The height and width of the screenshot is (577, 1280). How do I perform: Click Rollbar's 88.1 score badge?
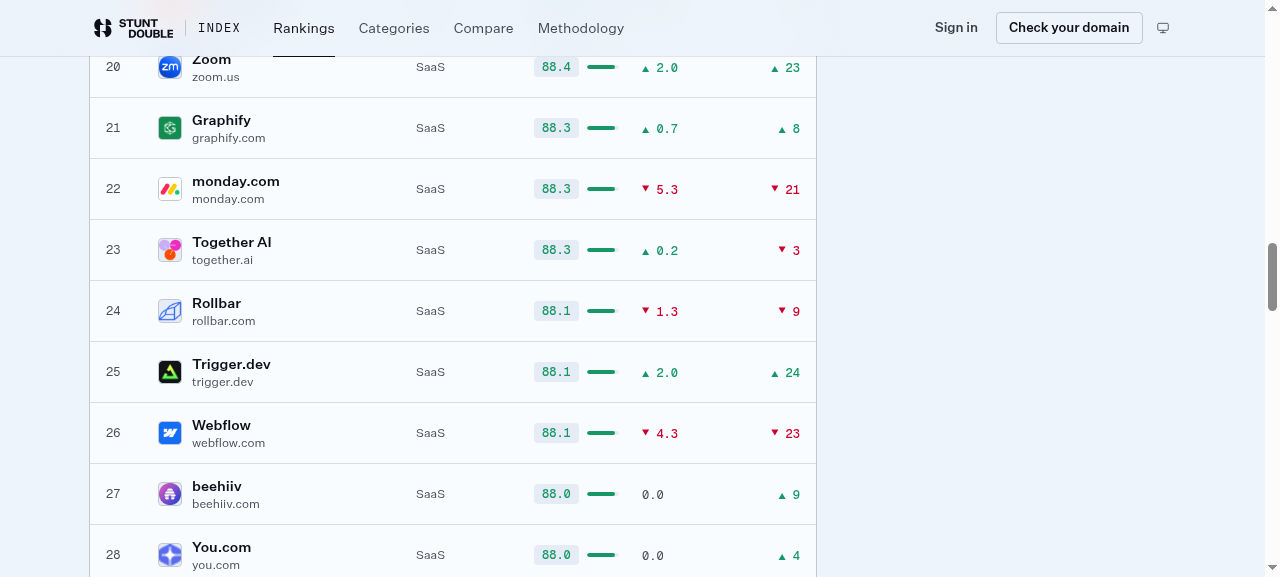click(x=556, y=311)
